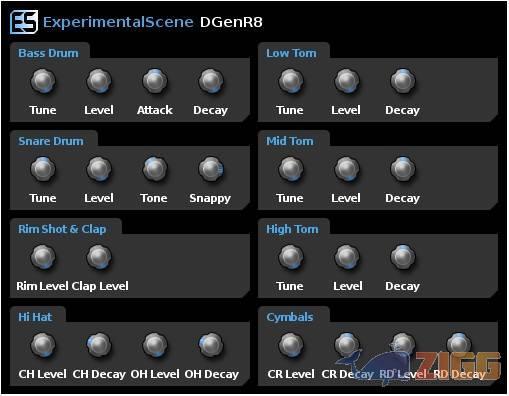
Task: Click the Clap Level knob
Action: [x=99, y=257]
